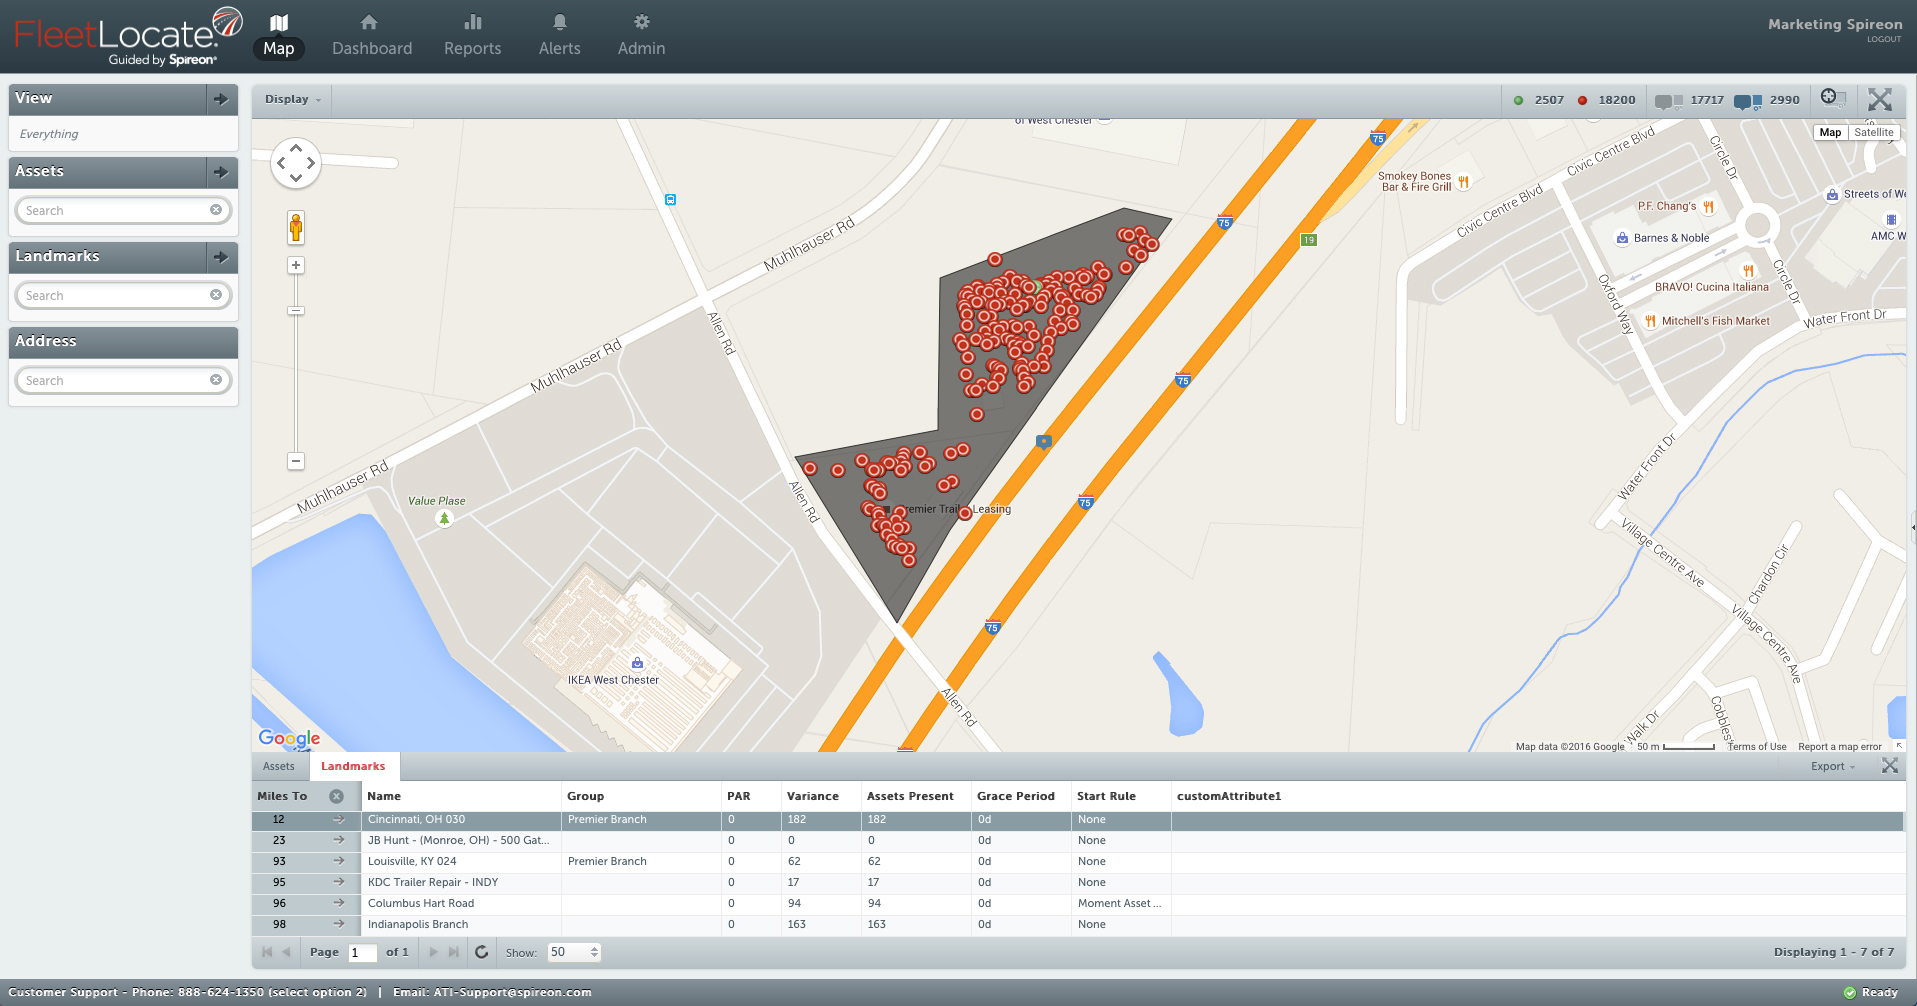Click the arrow for Louisville, KY 024 row
This screenshot has height=1006, width=1917.
tap(339, 862)
